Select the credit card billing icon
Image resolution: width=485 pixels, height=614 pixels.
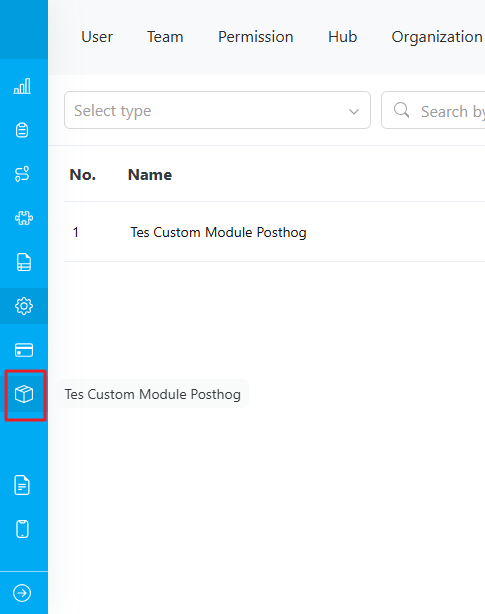(x=24, y=350)
